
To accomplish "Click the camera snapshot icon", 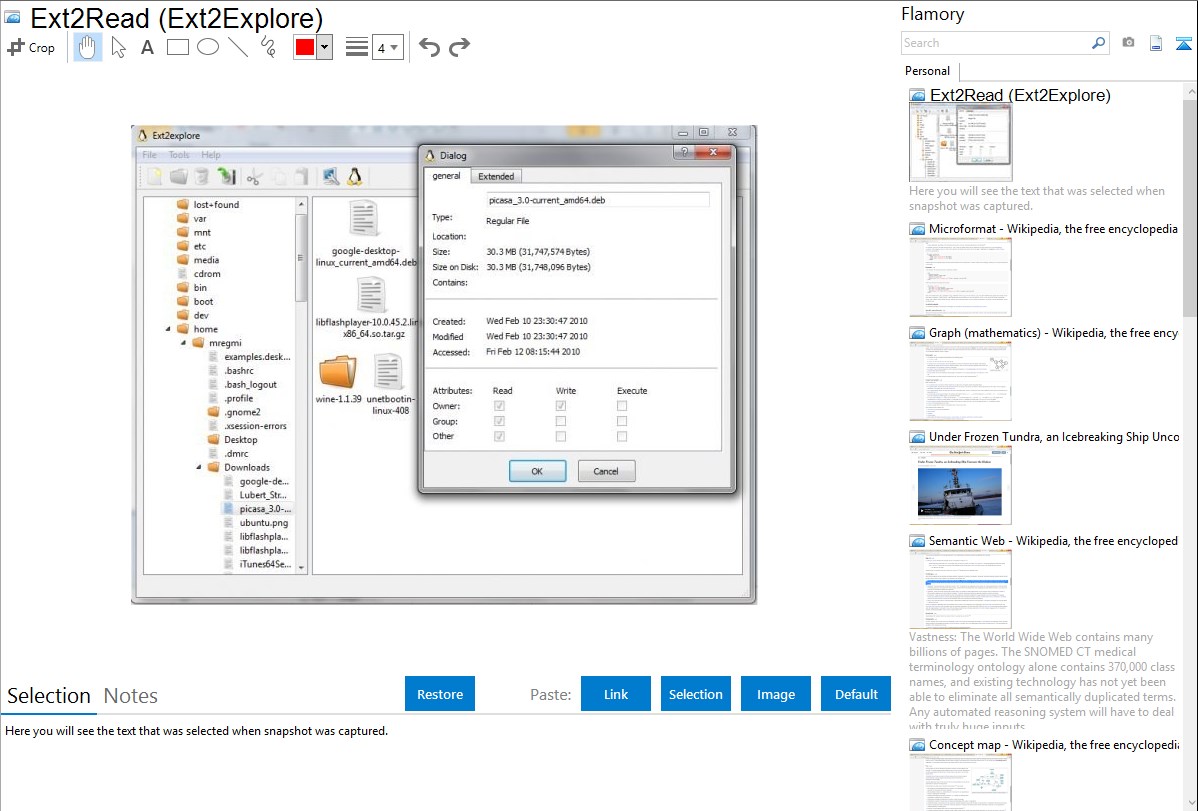I will (1128, 43).
